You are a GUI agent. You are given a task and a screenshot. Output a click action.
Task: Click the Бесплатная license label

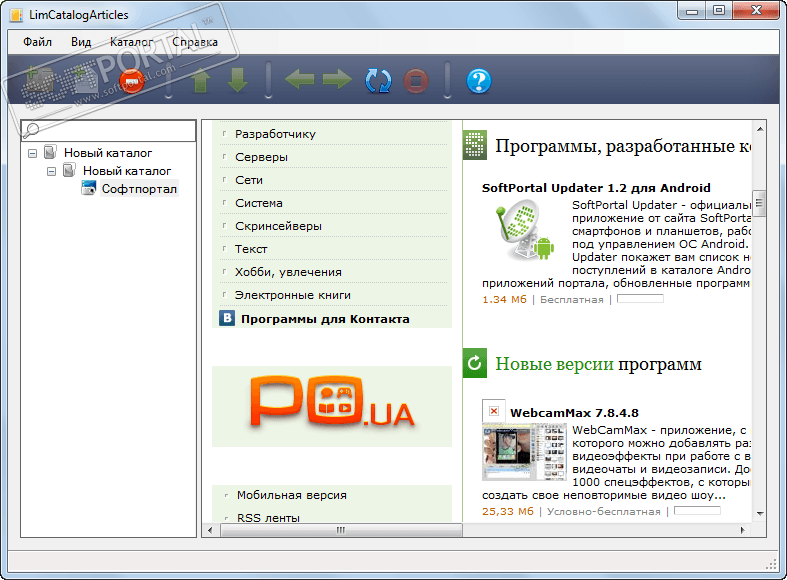pyautogui.click(x=572, y=300)
